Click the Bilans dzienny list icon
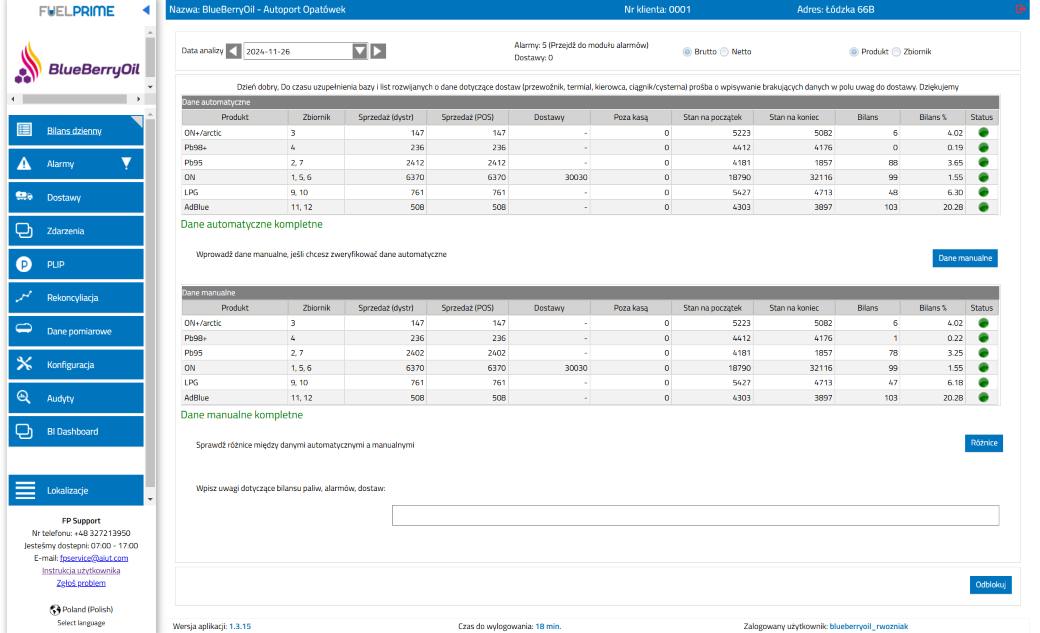Image resolution: width=1040 pixels, height=633 pixels. point(24,130)
